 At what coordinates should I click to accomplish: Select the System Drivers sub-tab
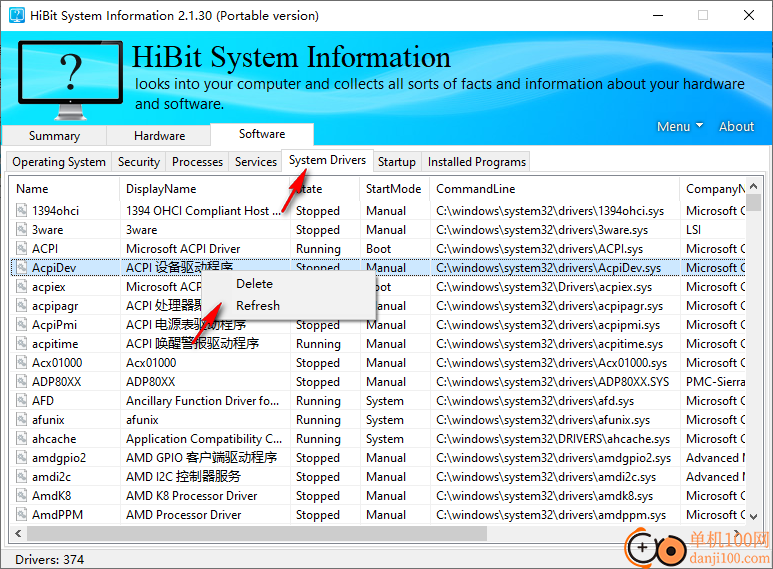(x=327, y=160)
